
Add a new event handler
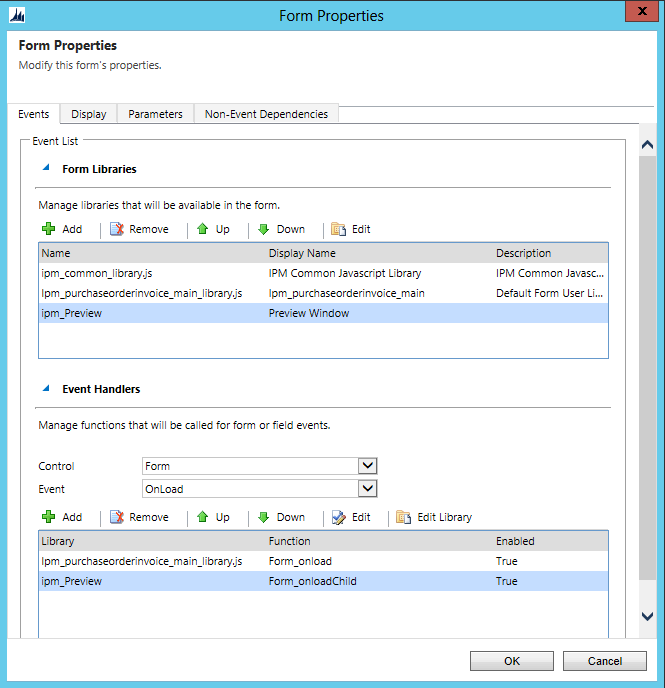[x=61, y=517]
